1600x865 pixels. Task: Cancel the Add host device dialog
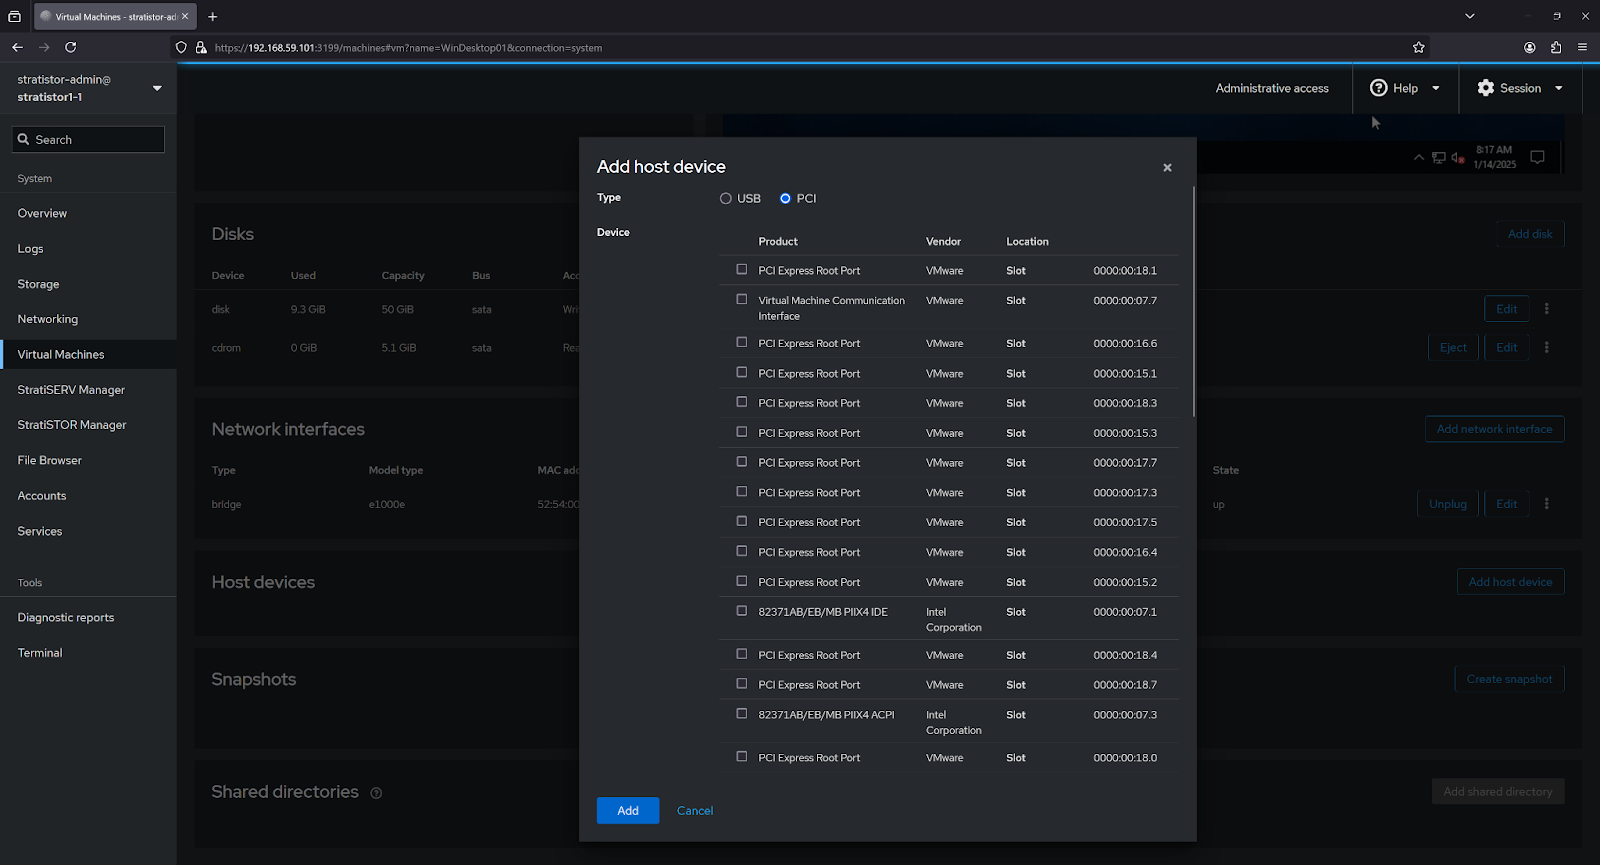coord(695,811)
